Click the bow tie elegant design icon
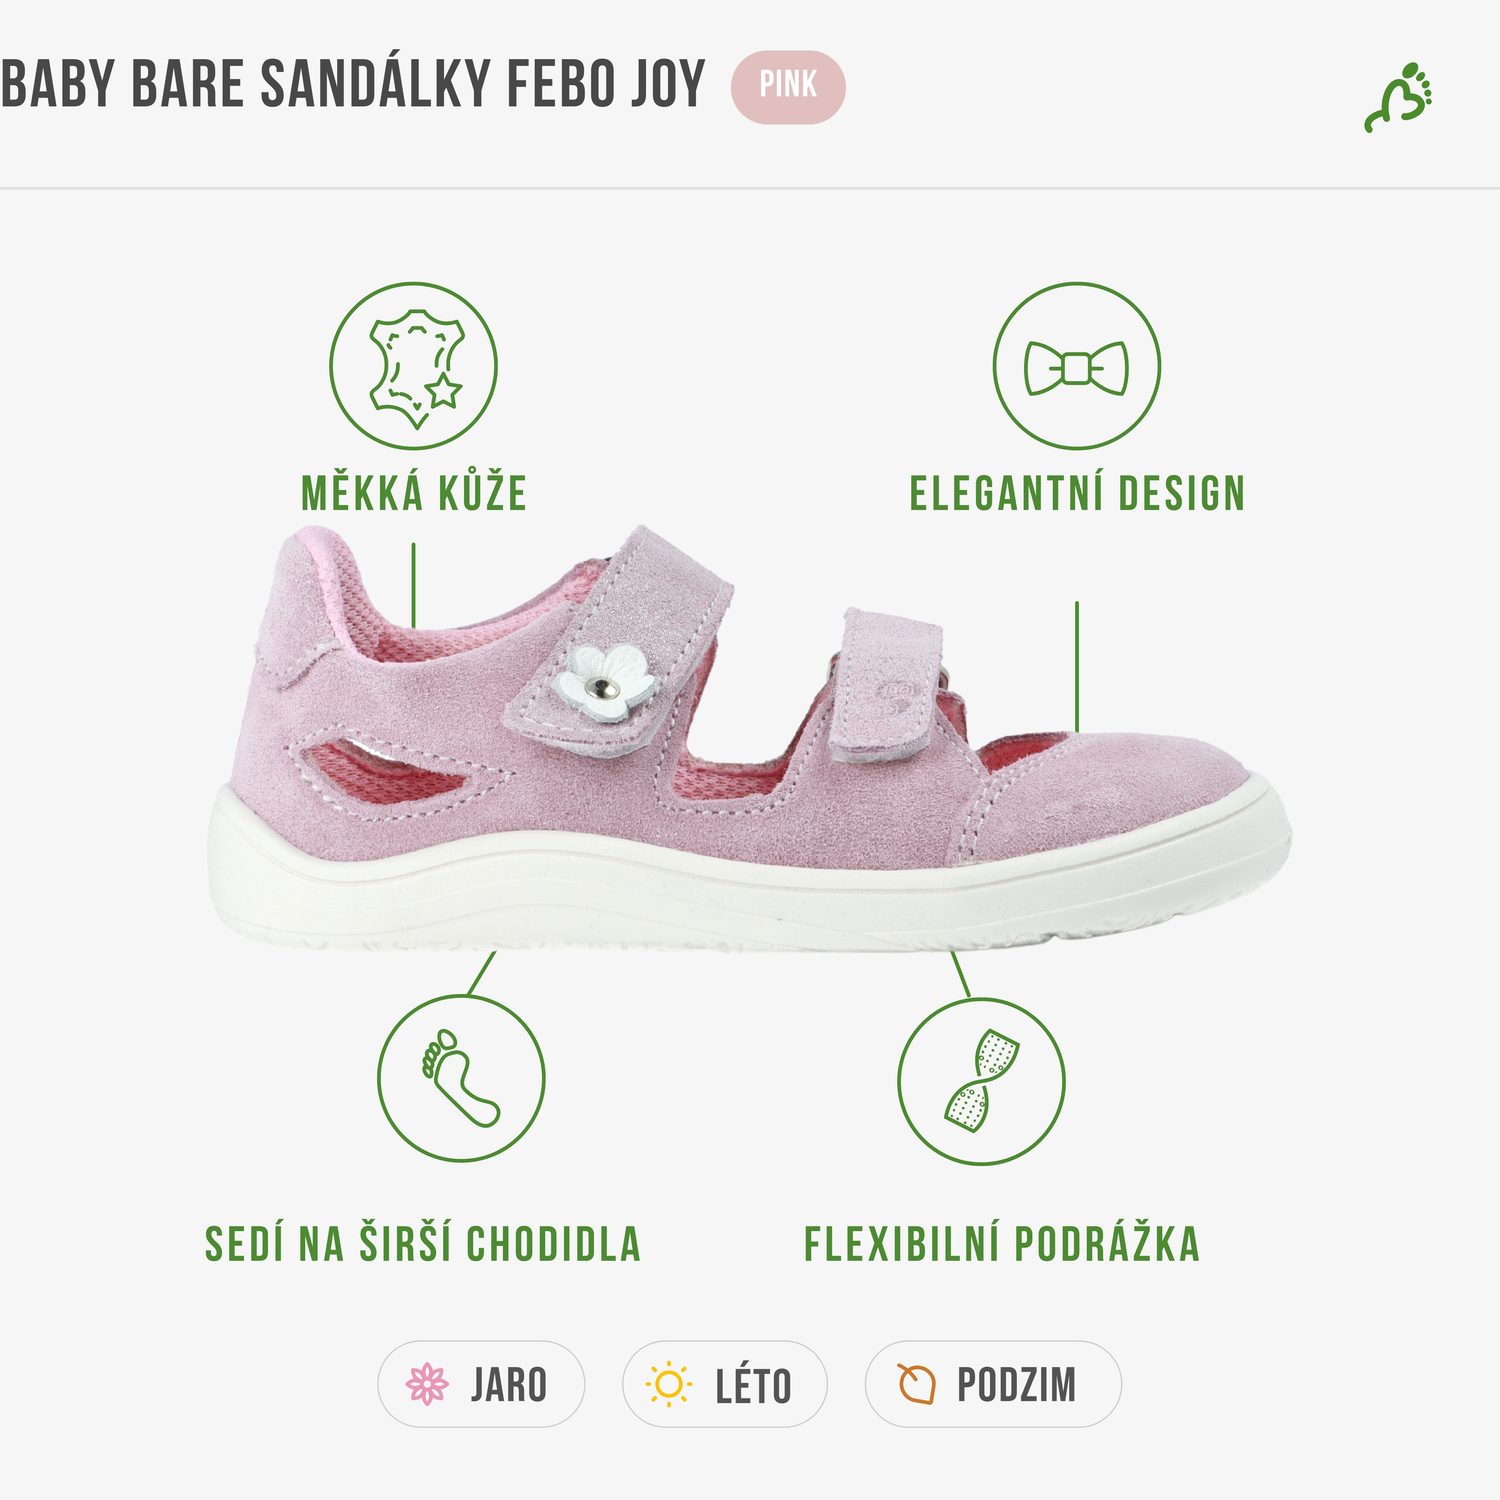Image resolution: width=1500 pixels, height=1500 pixels. 1077,366
